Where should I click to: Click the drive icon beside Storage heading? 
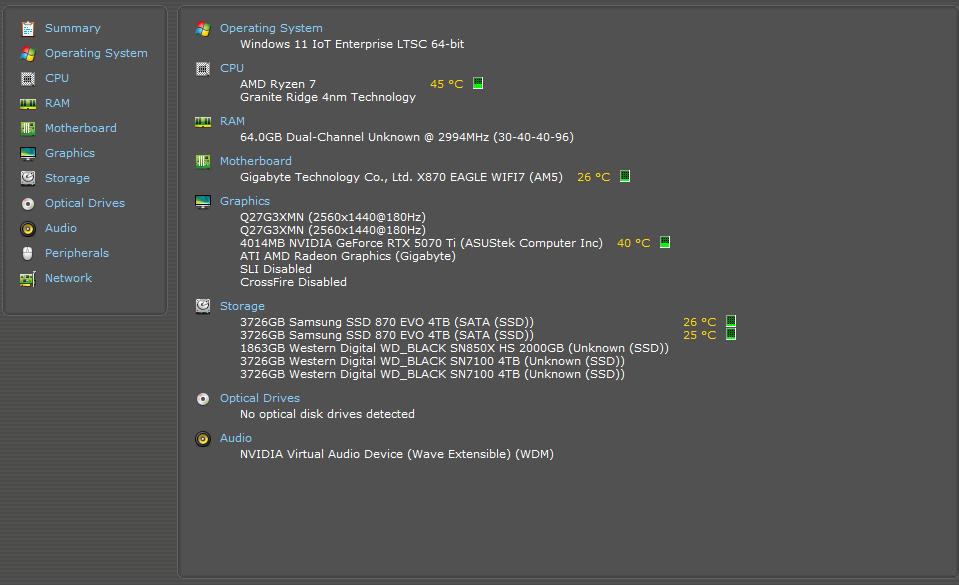203,306
